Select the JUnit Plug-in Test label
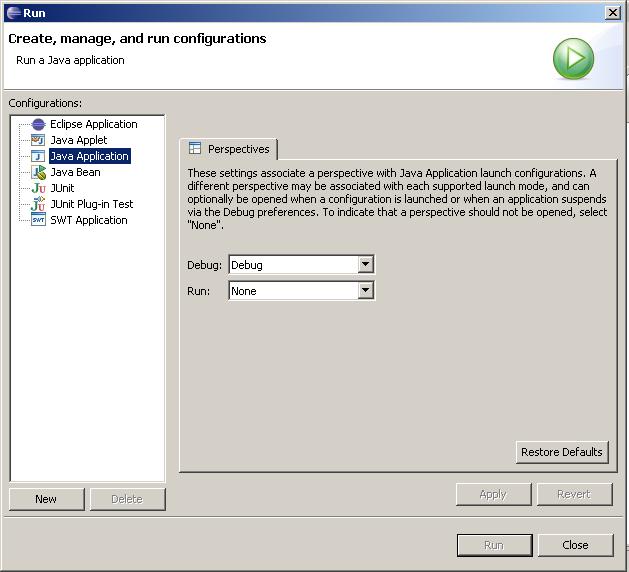The width and height of the screenshot is (629, 572). pos(92,204)
